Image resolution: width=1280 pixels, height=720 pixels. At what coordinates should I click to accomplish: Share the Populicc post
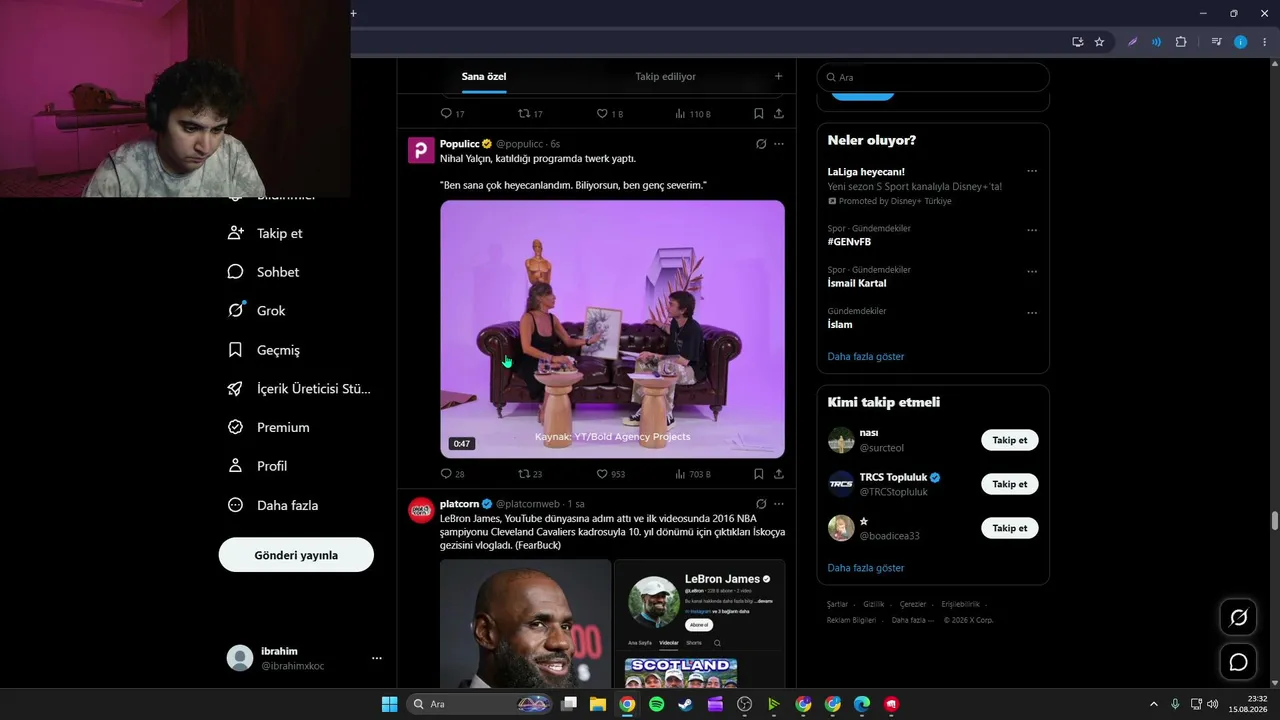click(779, 474)
